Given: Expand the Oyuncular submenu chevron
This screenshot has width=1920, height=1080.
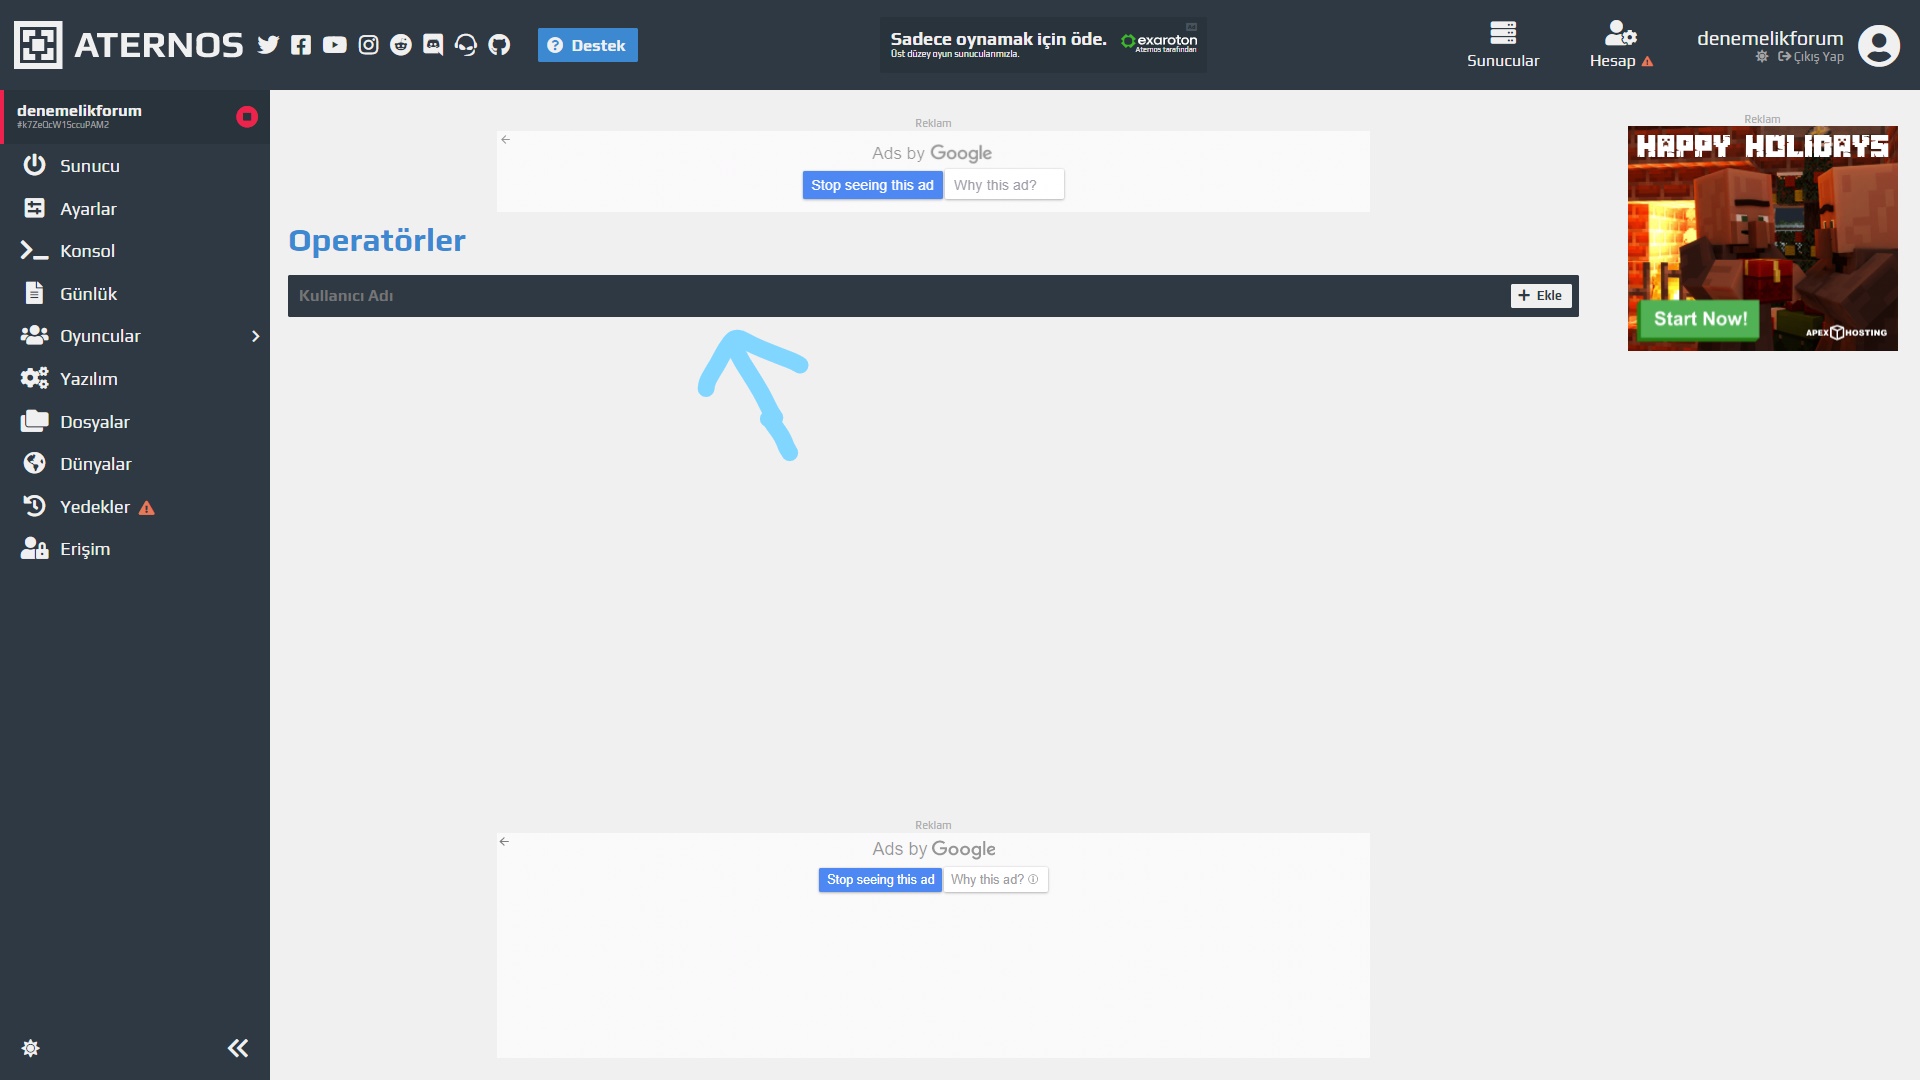Looking at the screenshot, I should coord(255,336).
